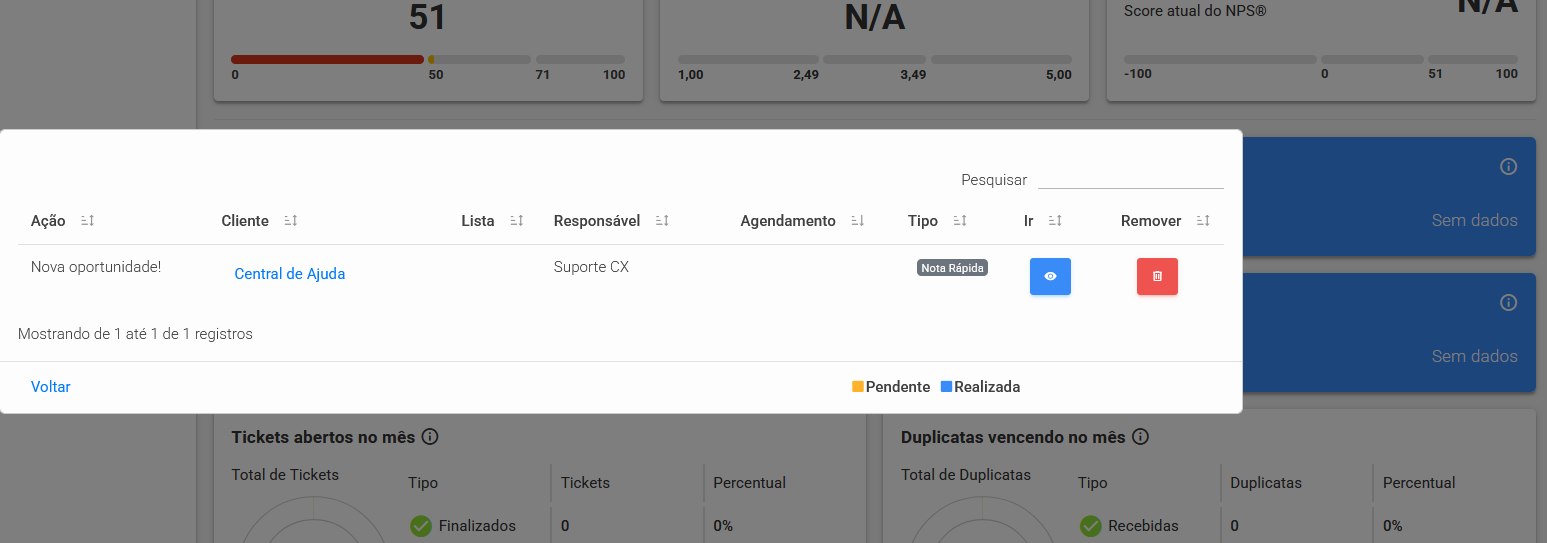The width and height of the screenshot is (1547, 543).
Task: Click the Duplicatas column header
Action: point(1266,483)
